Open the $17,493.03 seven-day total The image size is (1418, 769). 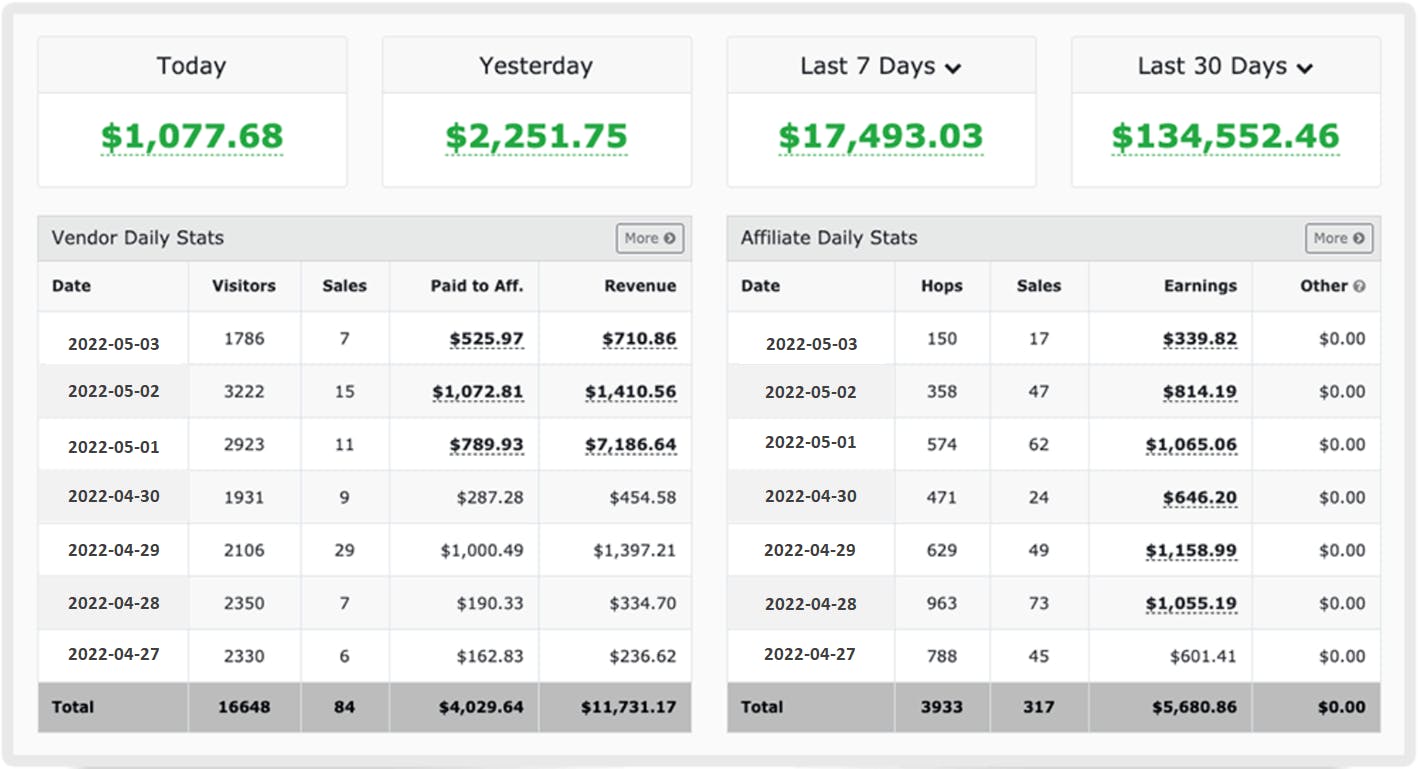tap(881, 136)
